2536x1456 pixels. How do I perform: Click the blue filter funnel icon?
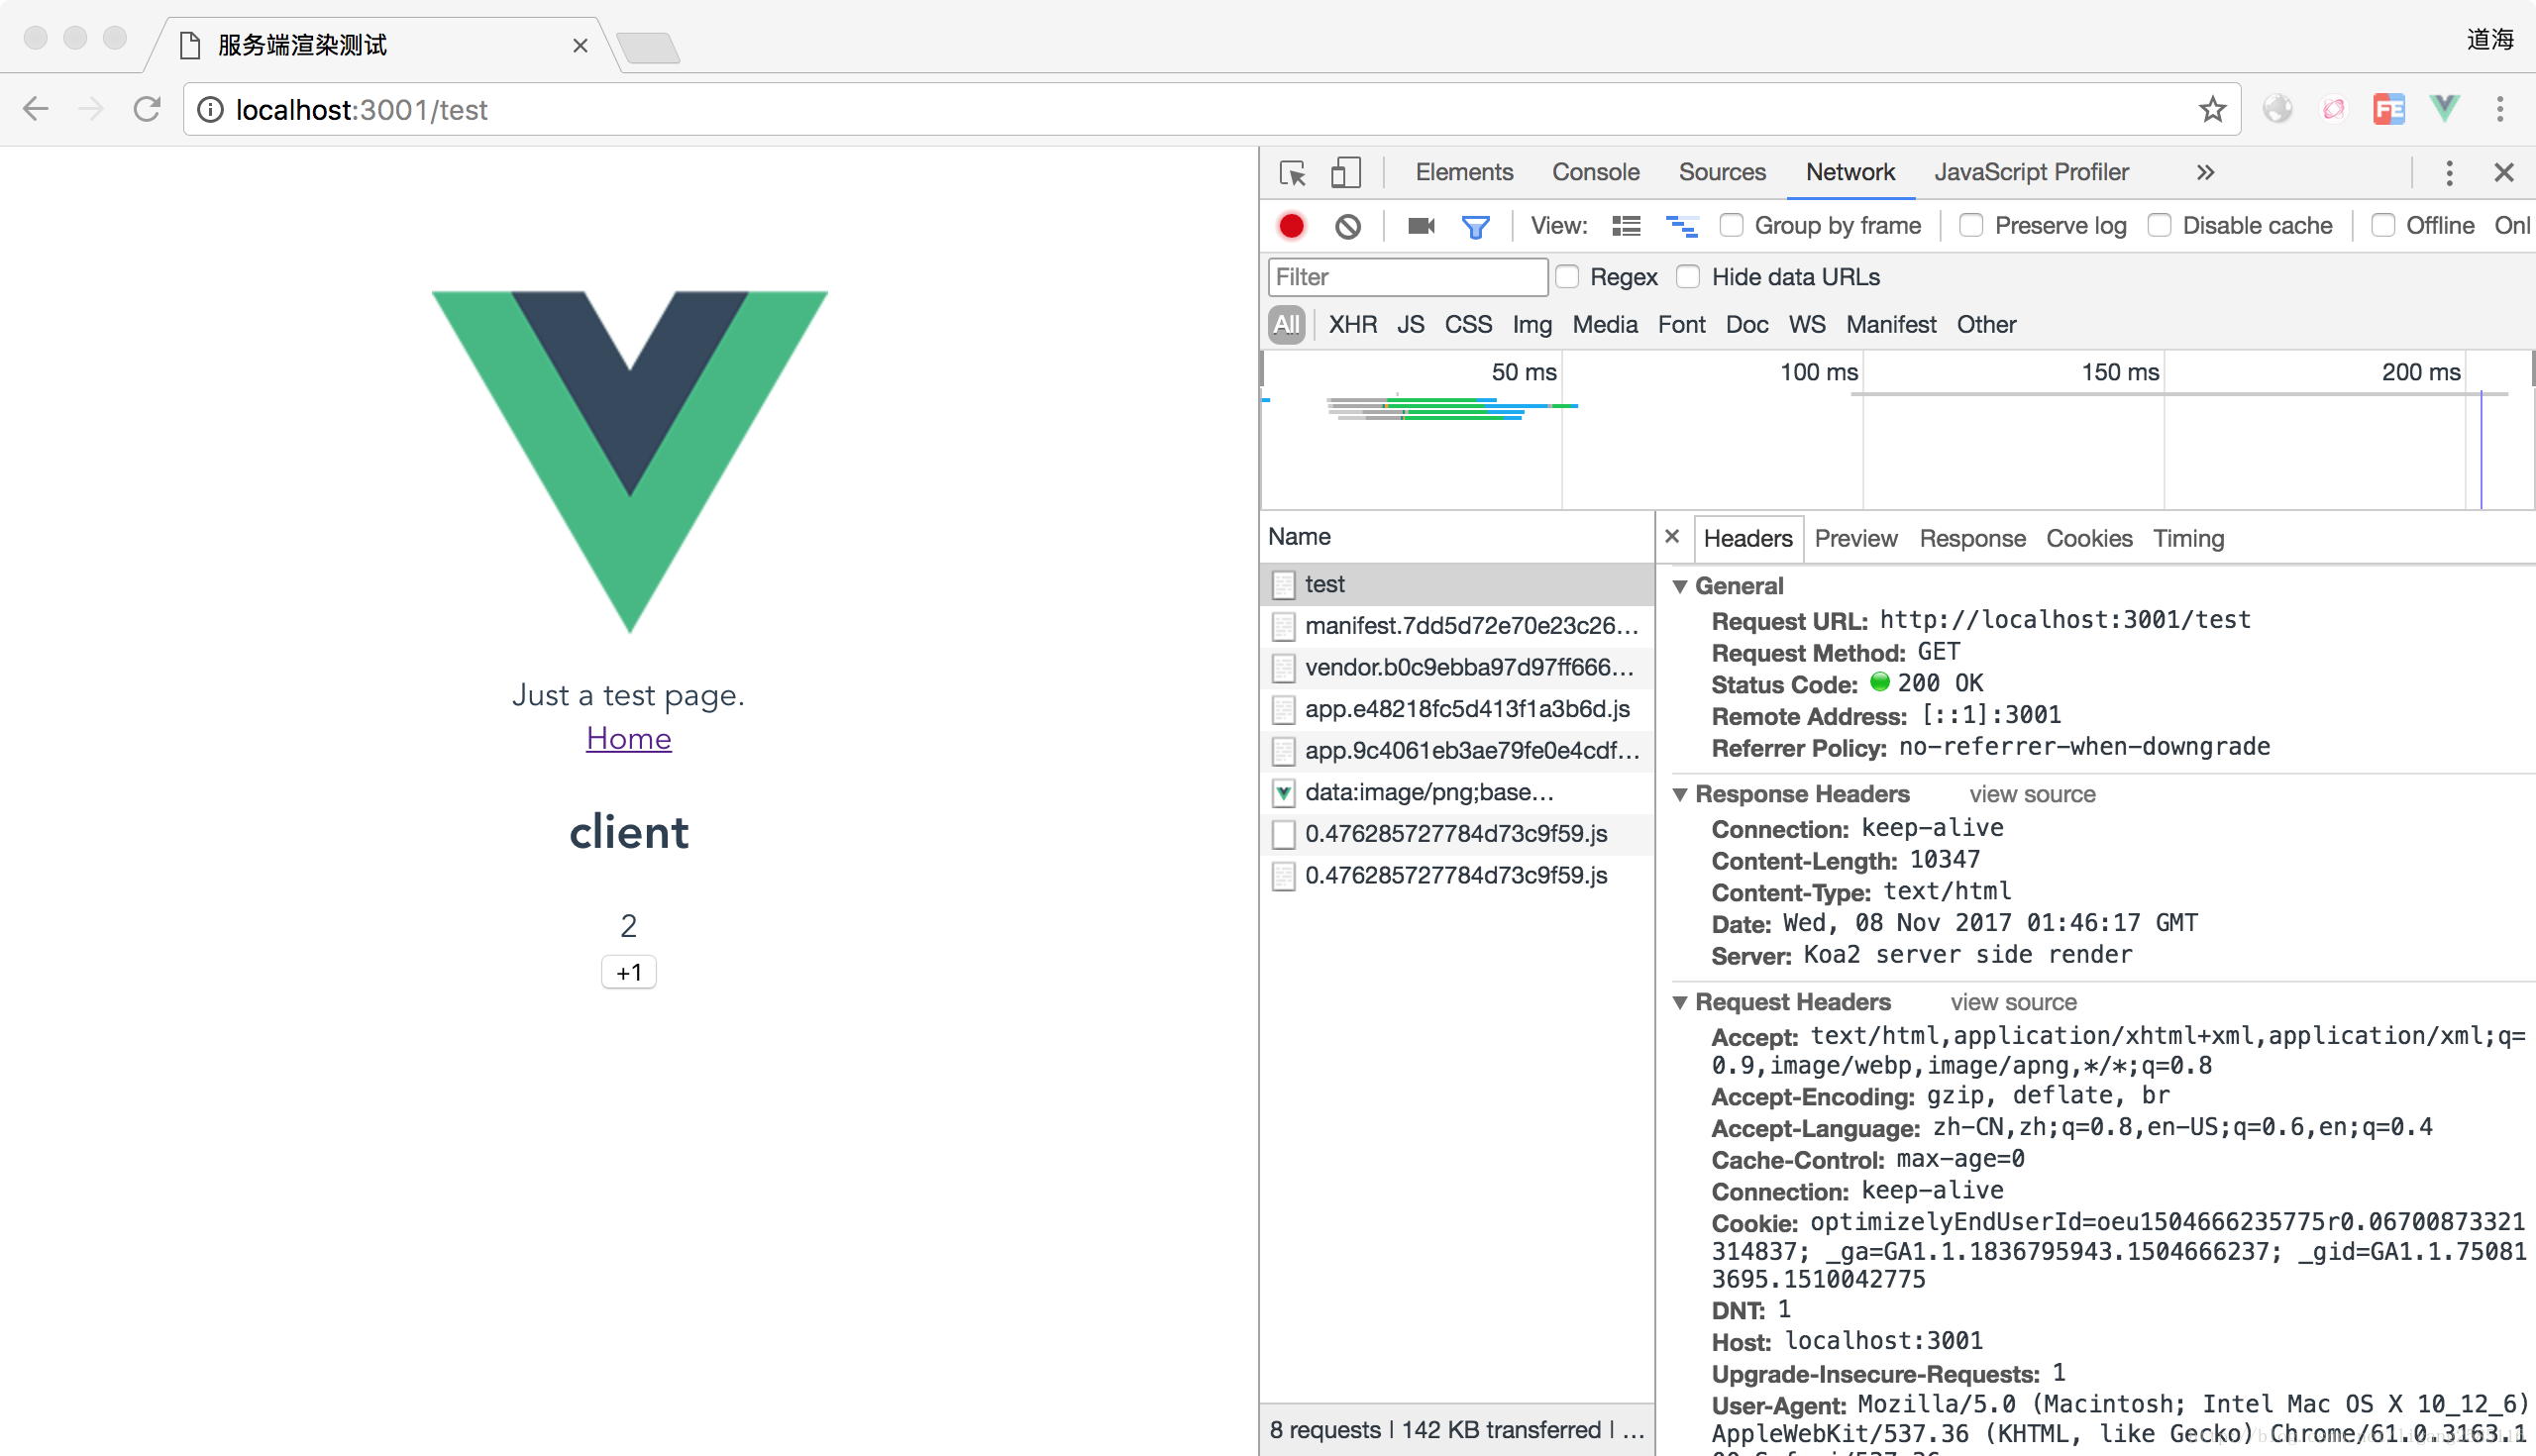1475,227
